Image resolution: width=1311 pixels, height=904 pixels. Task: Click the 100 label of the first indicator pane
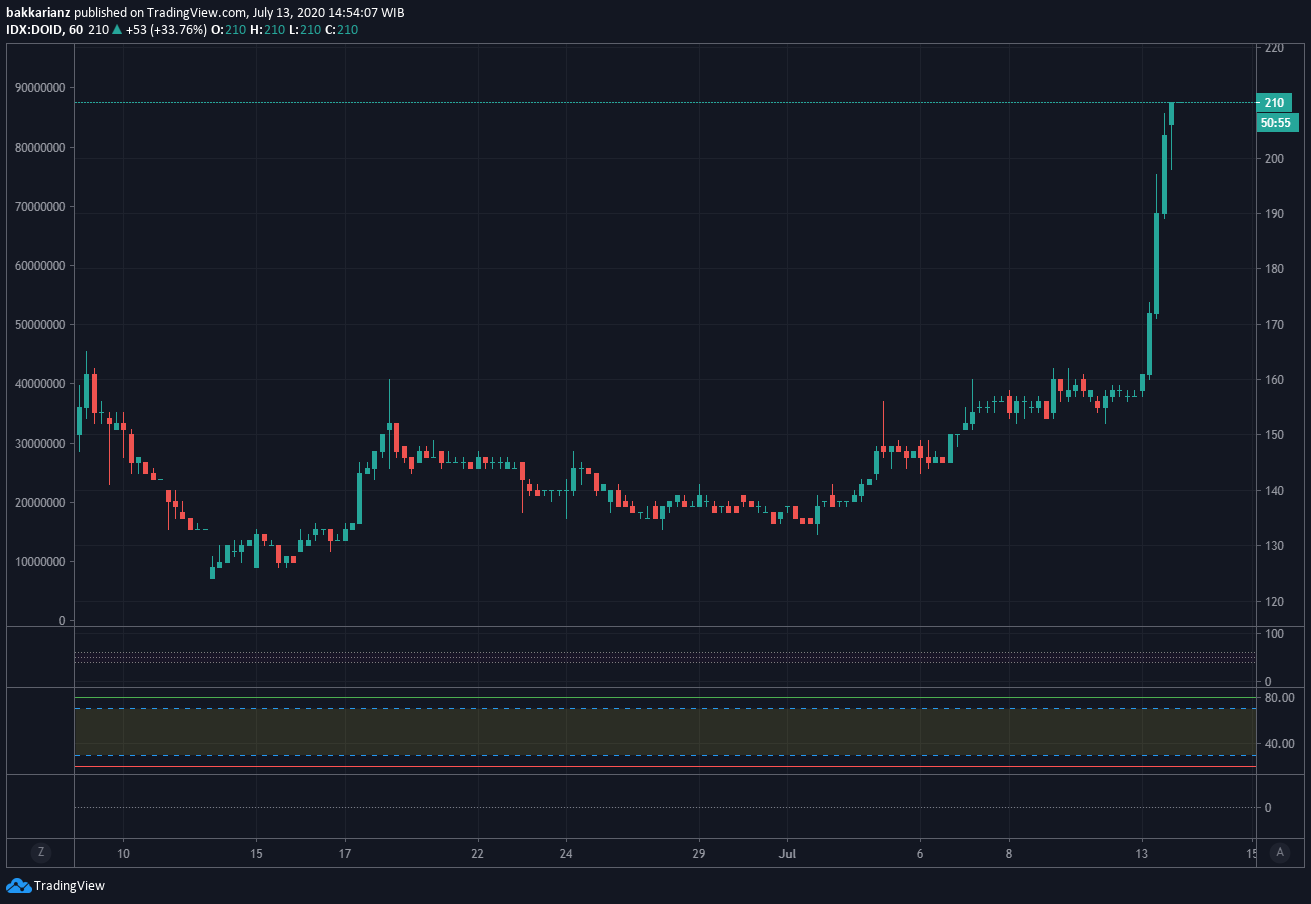pyautogui.click(x=1274, y=634)
